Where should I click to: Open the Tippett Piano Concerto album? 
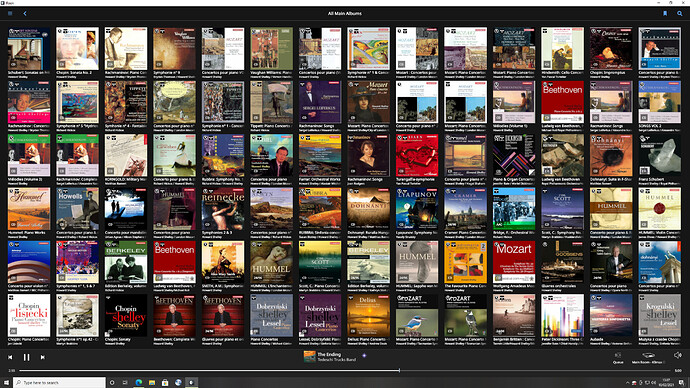point(272,102)
